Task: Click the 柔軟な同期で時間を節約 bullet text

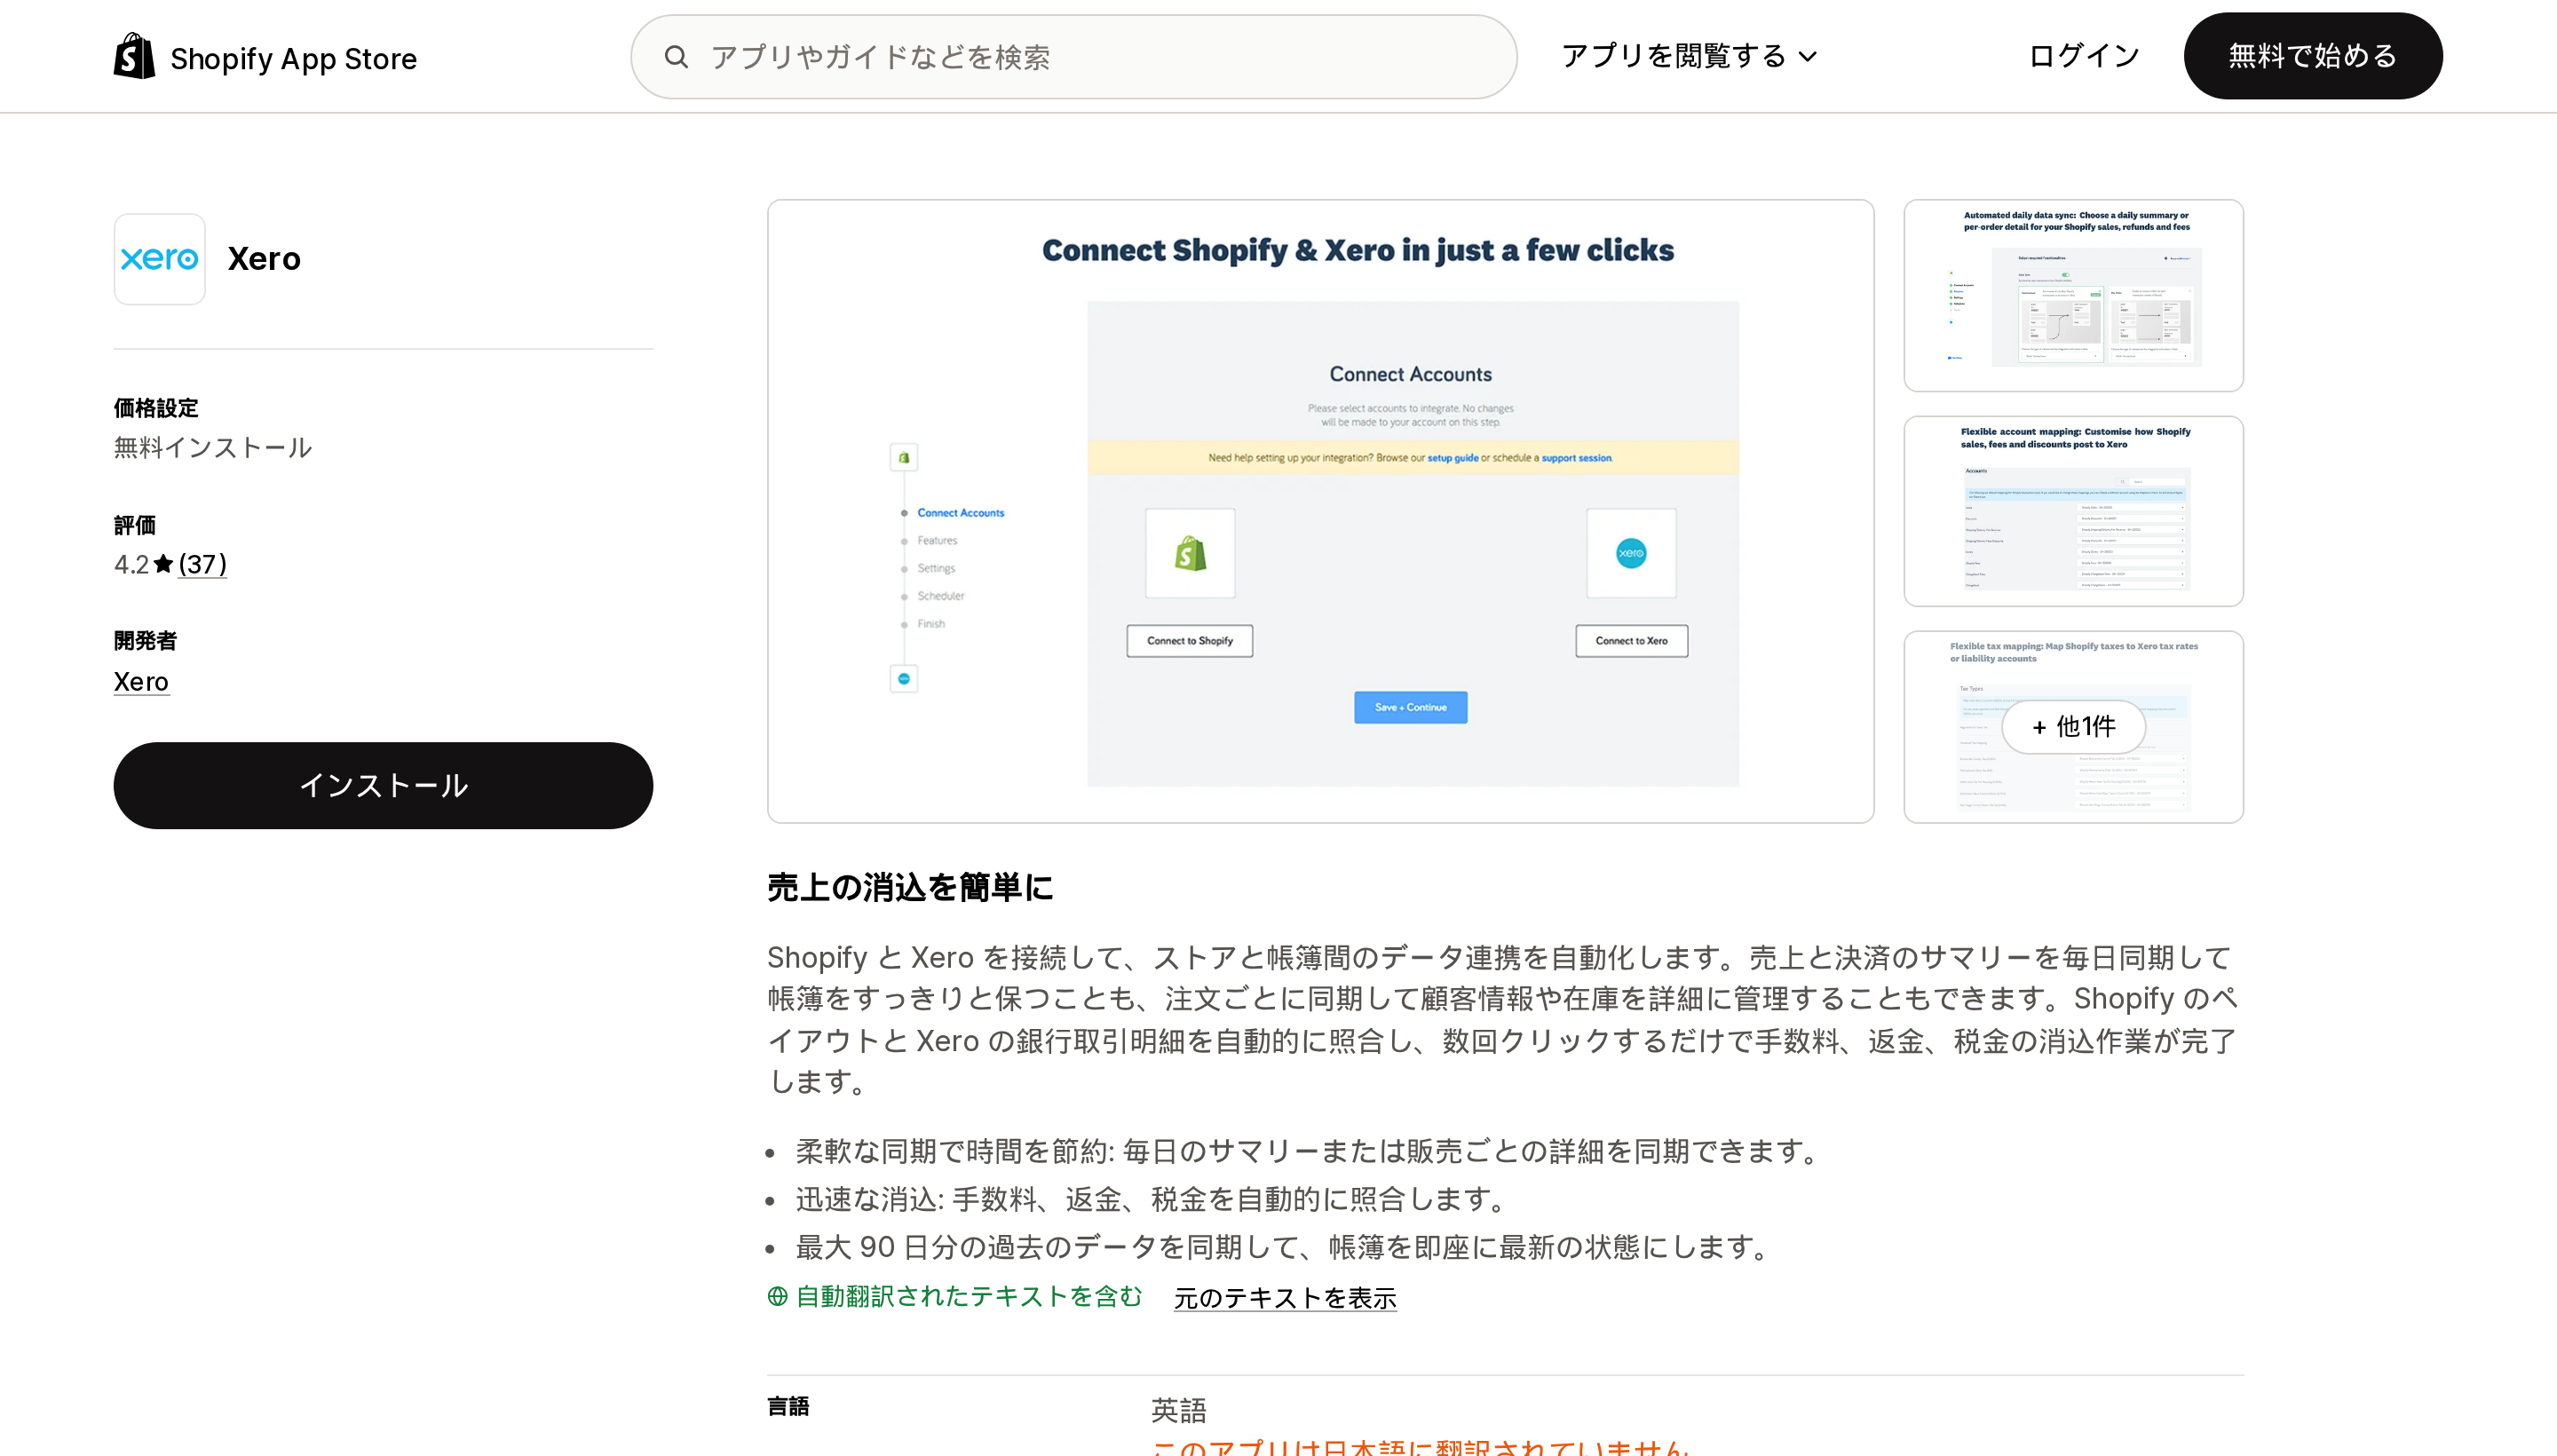Action: 1307,1151
